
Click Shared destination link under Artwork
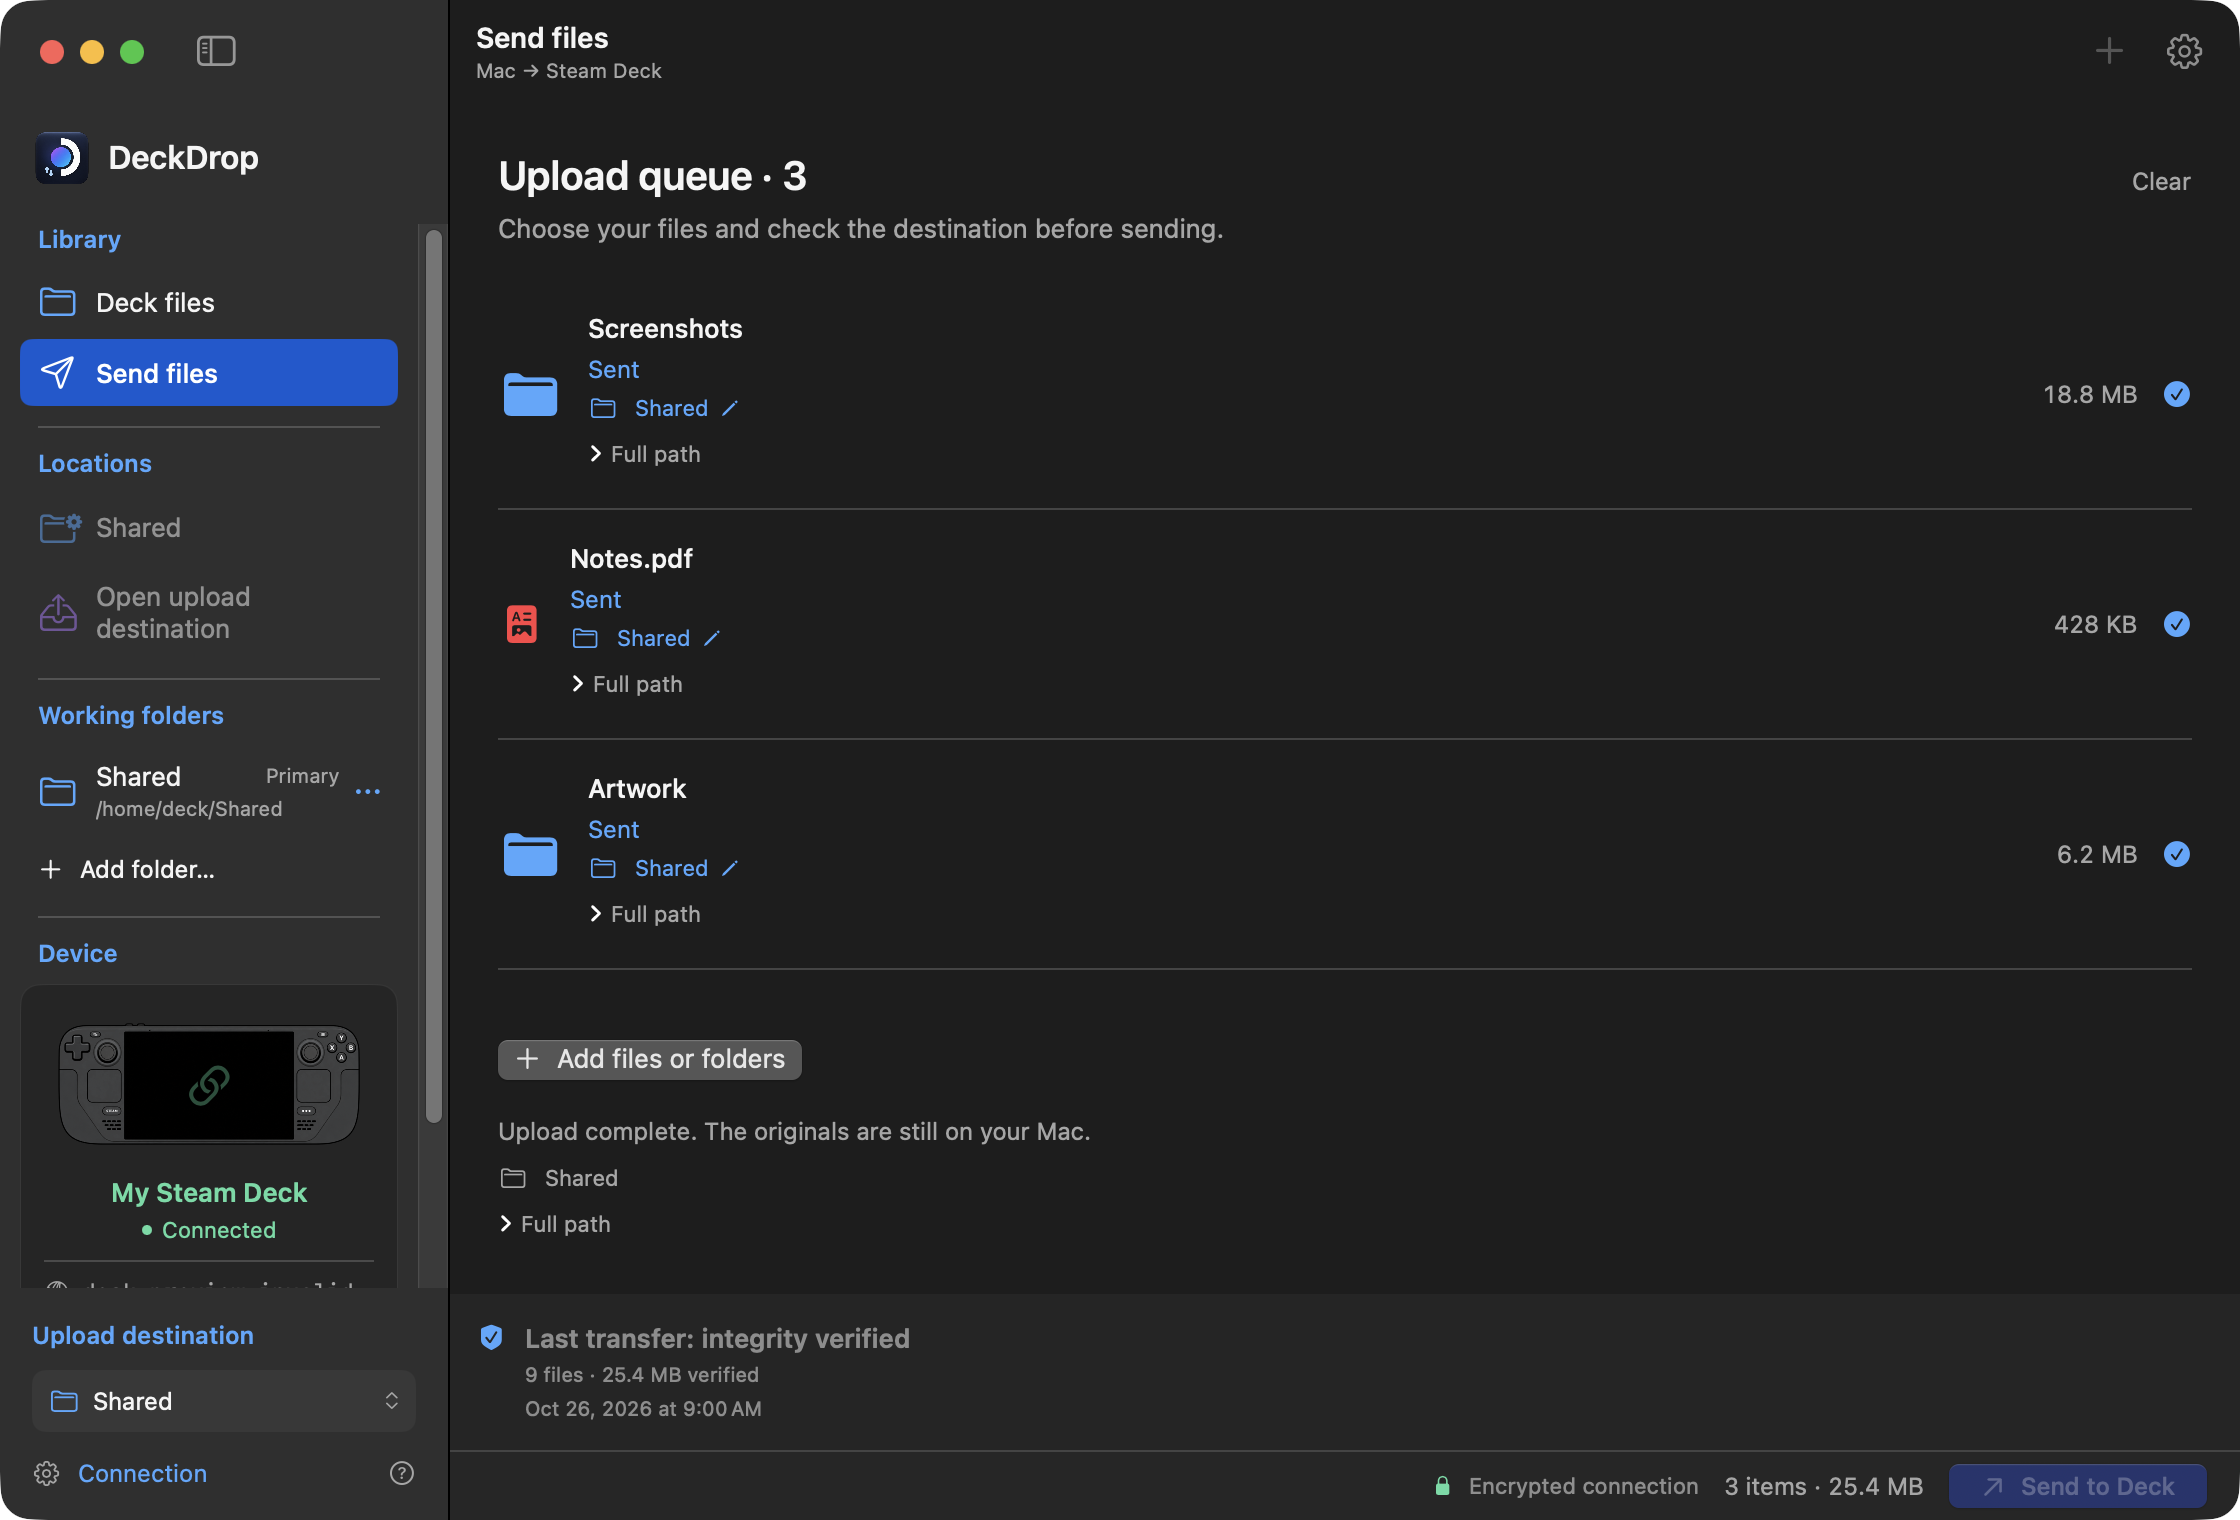click(671, 868)
